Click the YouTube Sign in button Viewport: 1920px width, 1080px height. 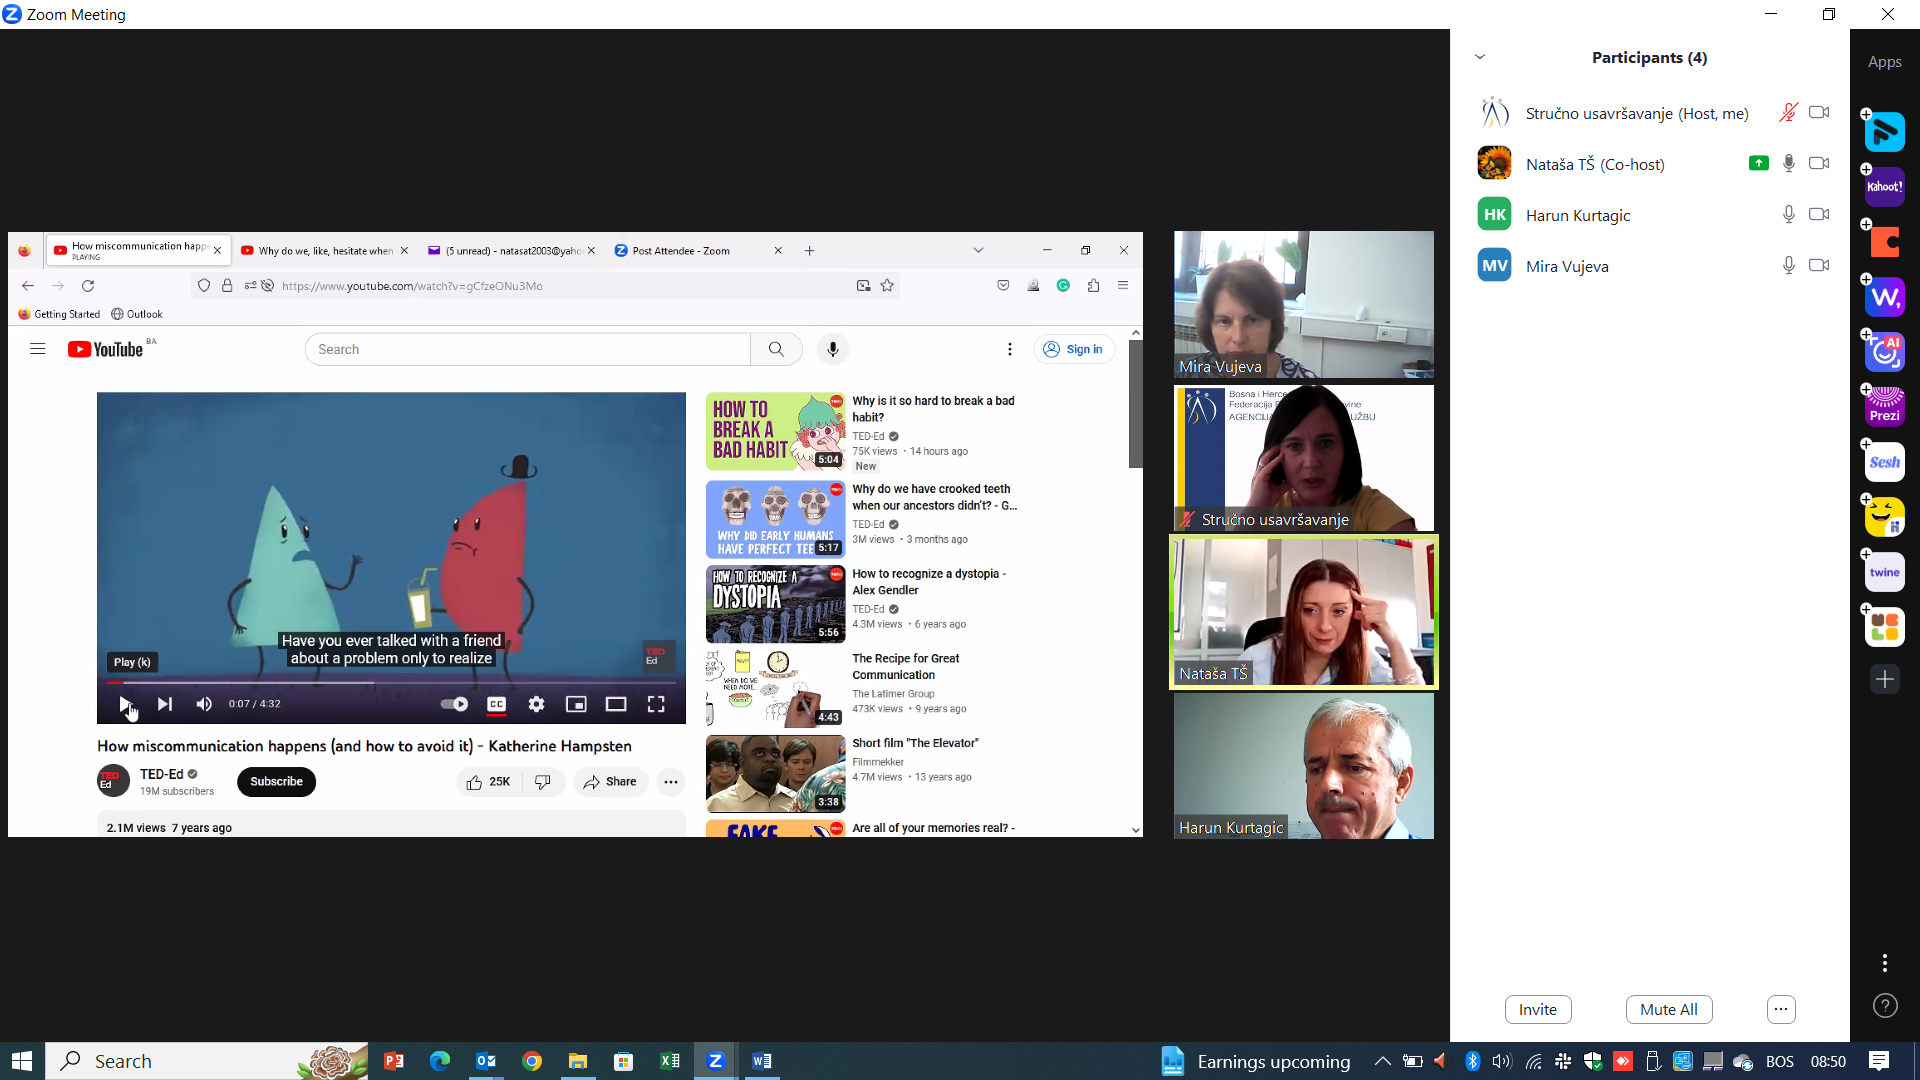[1074, 349]
